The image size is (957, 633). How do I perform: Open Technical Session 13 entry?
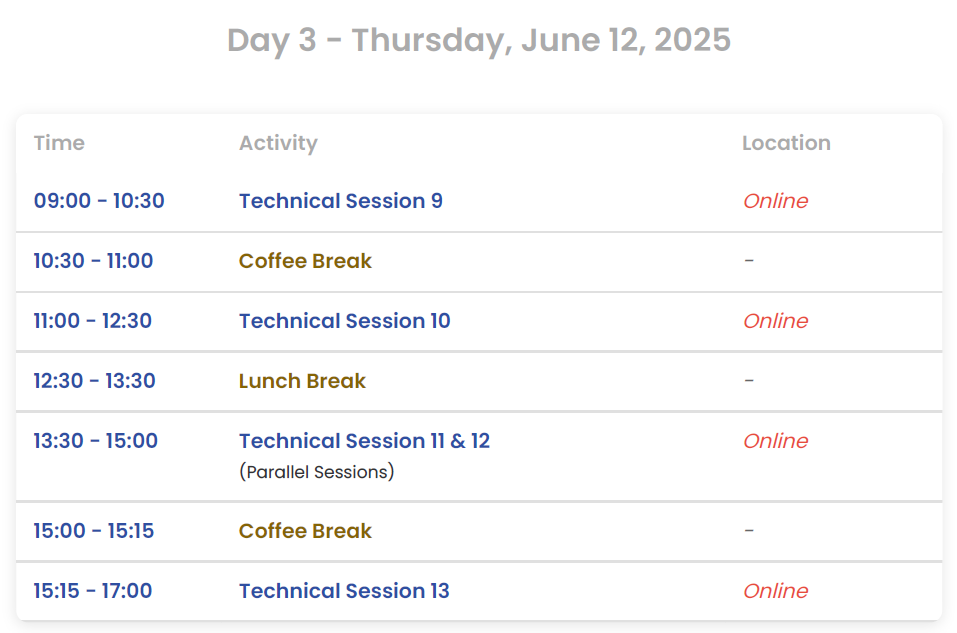tap(344, 591)
